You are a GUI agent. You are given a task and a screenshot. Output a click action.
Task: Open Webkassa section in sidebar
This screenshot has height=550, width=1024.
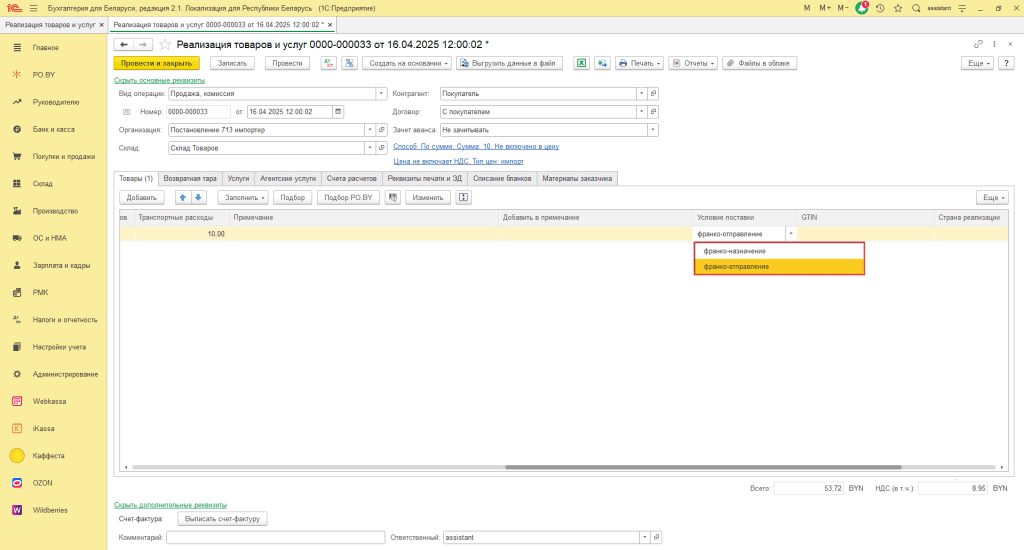pos(50,401)
